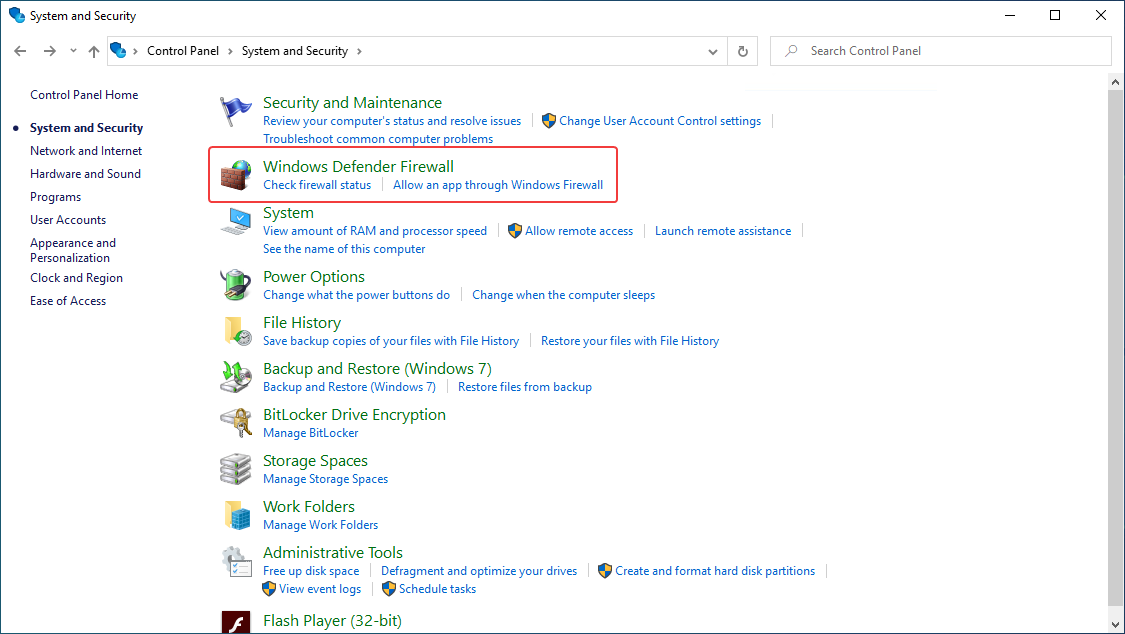Click Review your computer's status and resolve issues
The height and width of the screenshot is (634, 1125).
click(392, 121)
